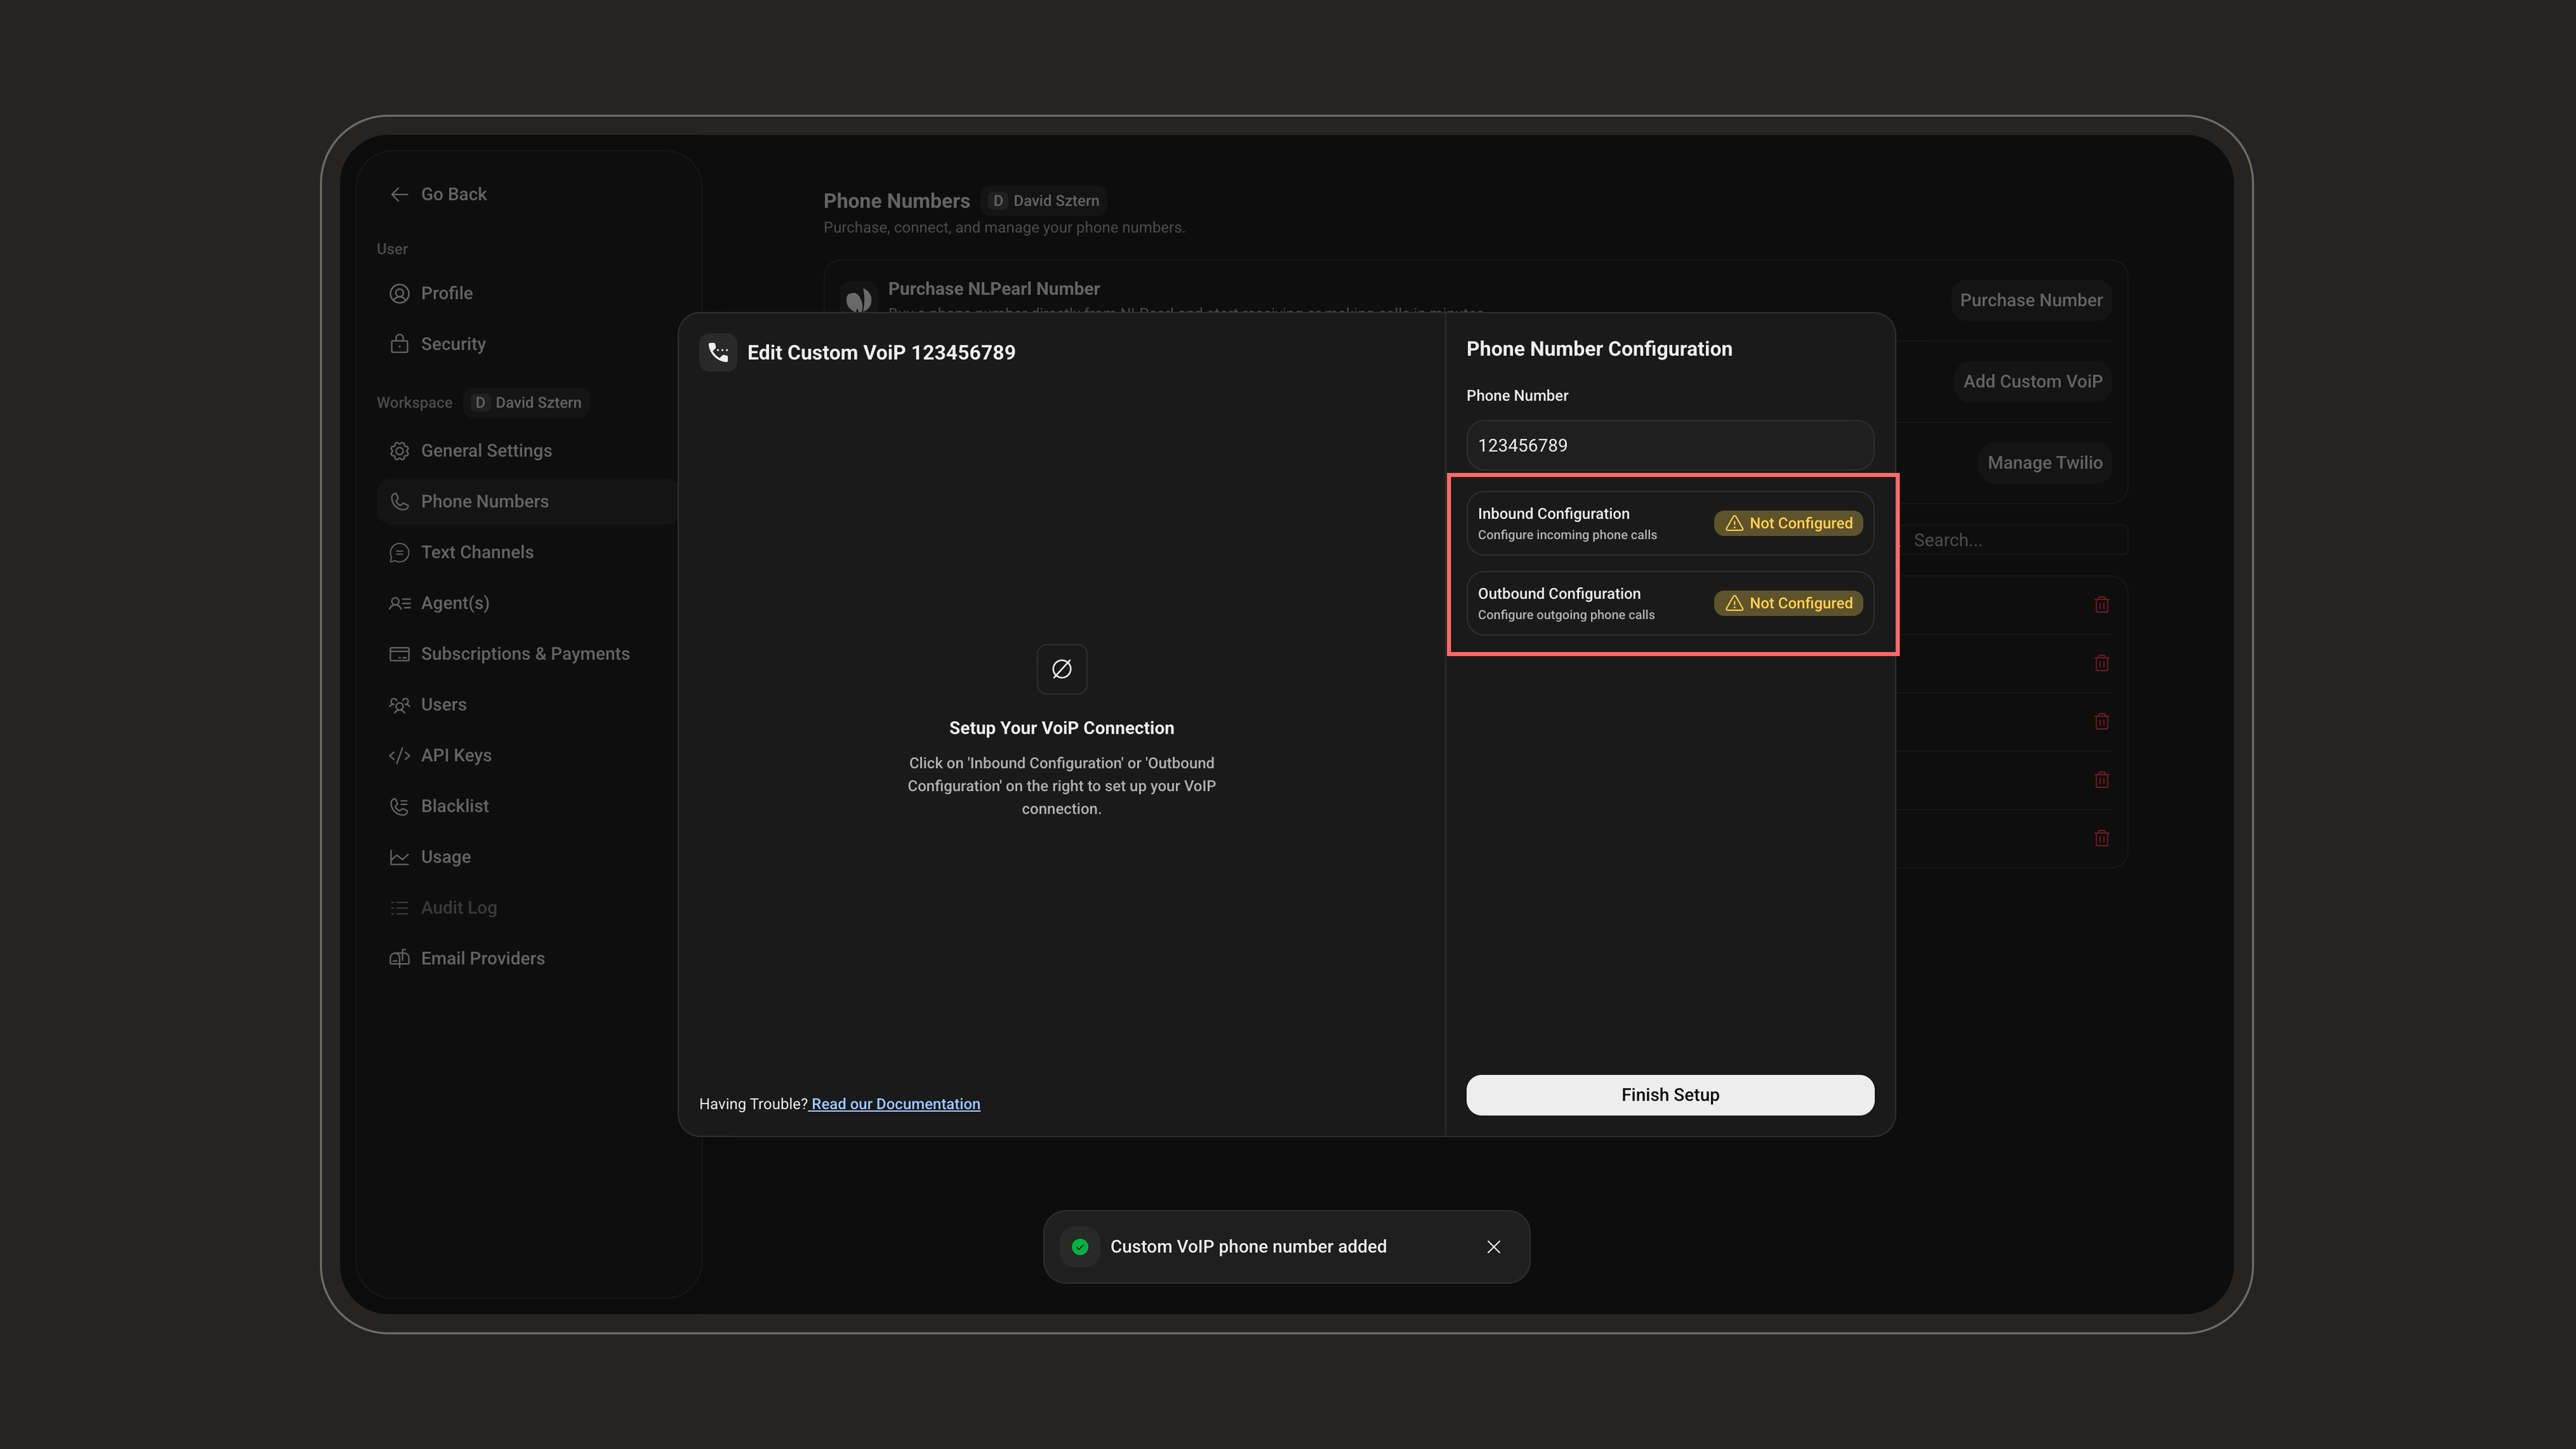Click the list icon beside Audit Log
Viewport: 2576px width, 1449px height.
pyautogui.click(x=399, y=908)
